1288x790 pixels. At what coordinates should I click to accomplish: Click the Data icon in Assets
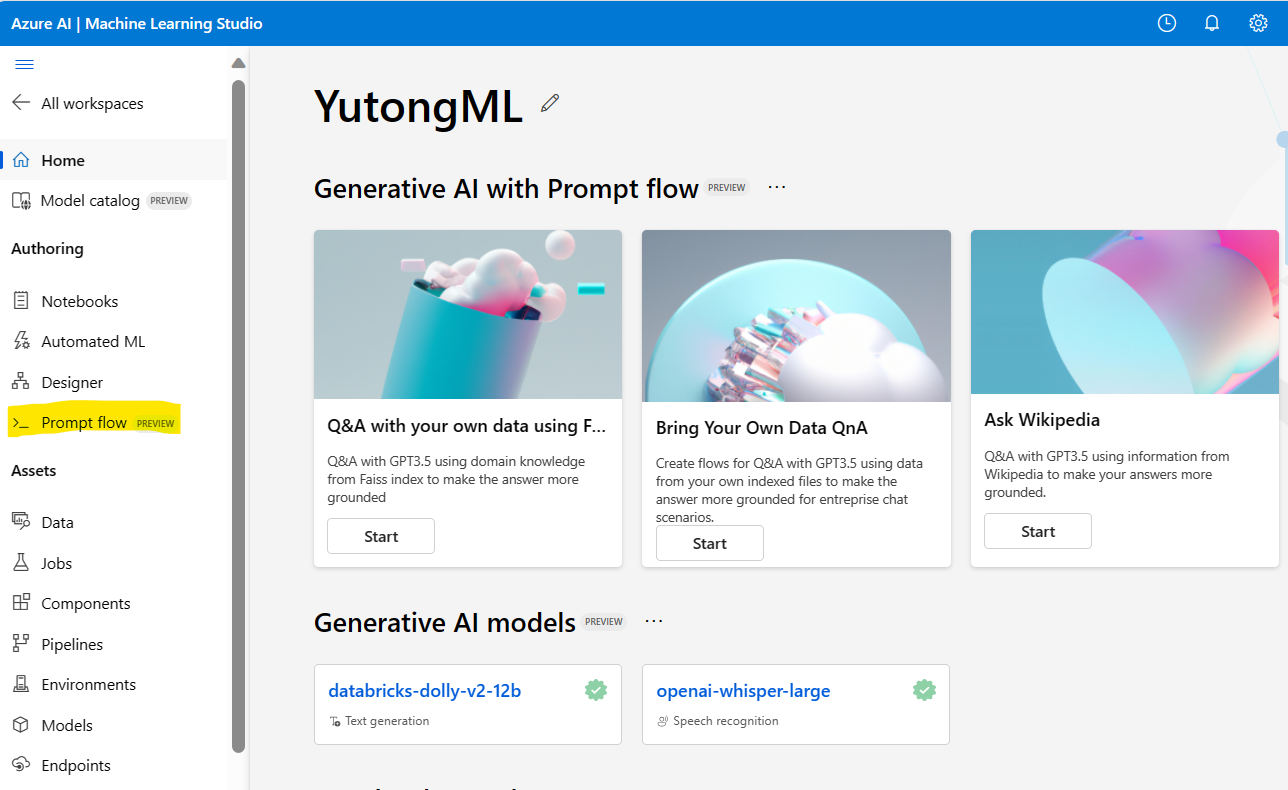[x=21, y=522]
